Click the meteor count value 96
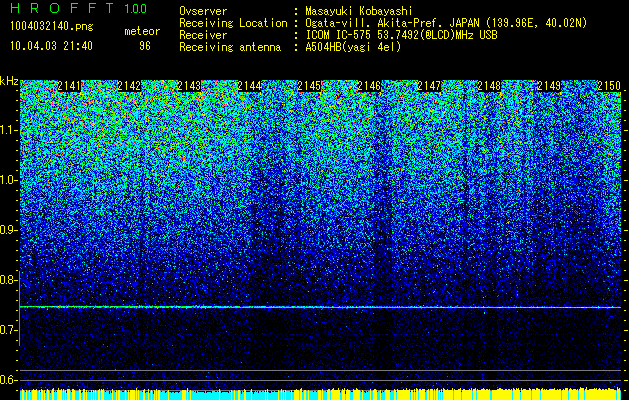Image resolution: width=629 pixels, height=400 pixels. click(x=145, y=46)
